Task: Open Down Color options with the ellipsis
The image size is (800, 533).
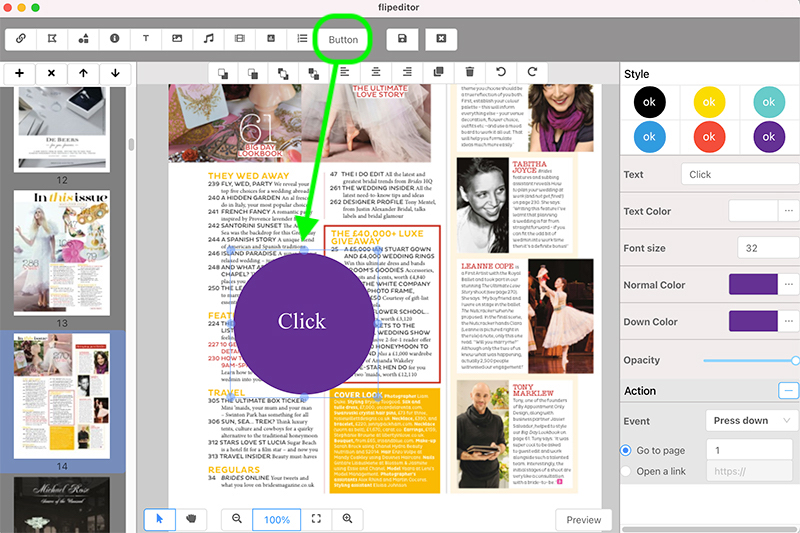Action: tap(788, 321)
